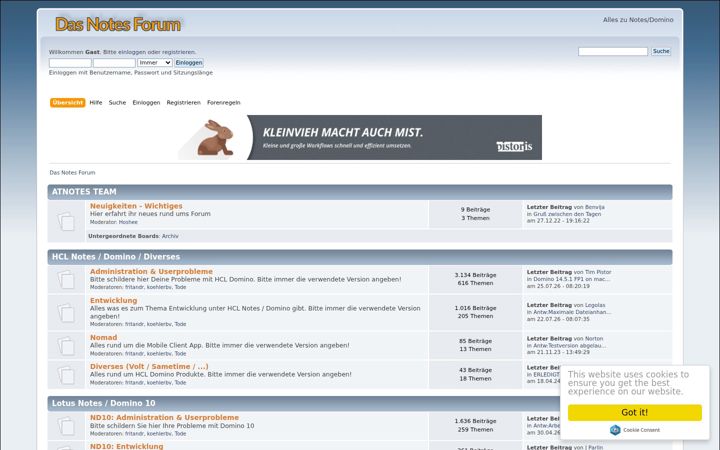The height and width of the screenshot is (450, 720).
Task: Click '1.016 Beiträge' count text
Action: pyautogui.click(x=475, y=308)
